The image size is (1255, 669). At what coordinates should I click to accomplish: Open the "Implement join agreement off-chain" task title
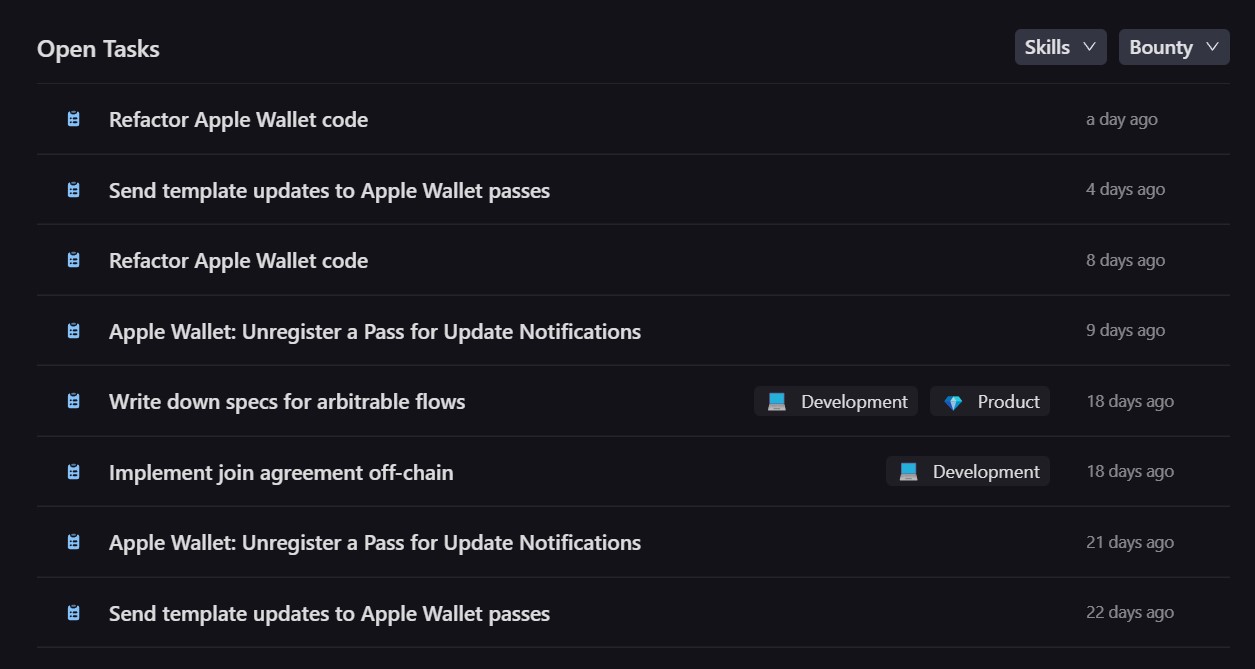(281, 472)
